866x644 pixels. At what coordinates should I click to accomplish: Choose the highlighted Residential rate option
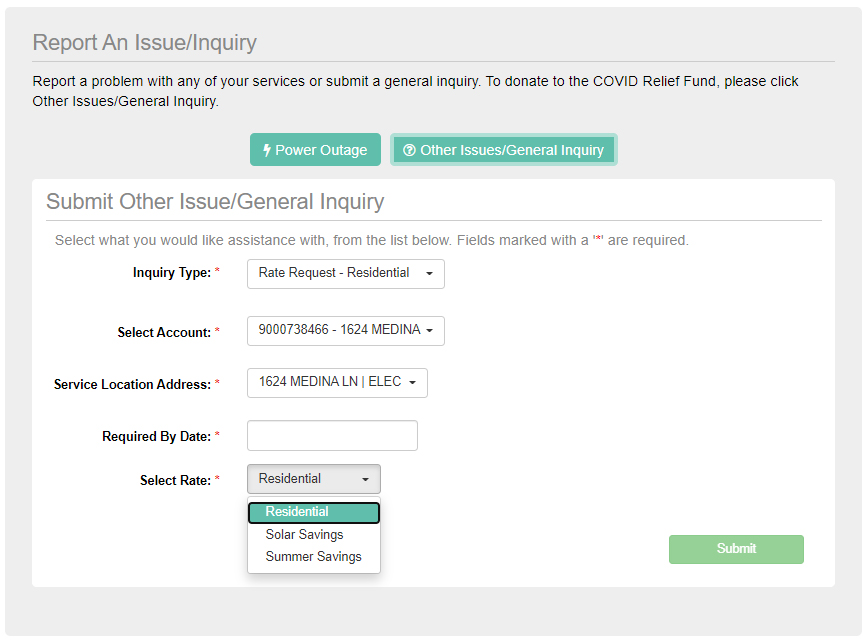click(313, 512)
